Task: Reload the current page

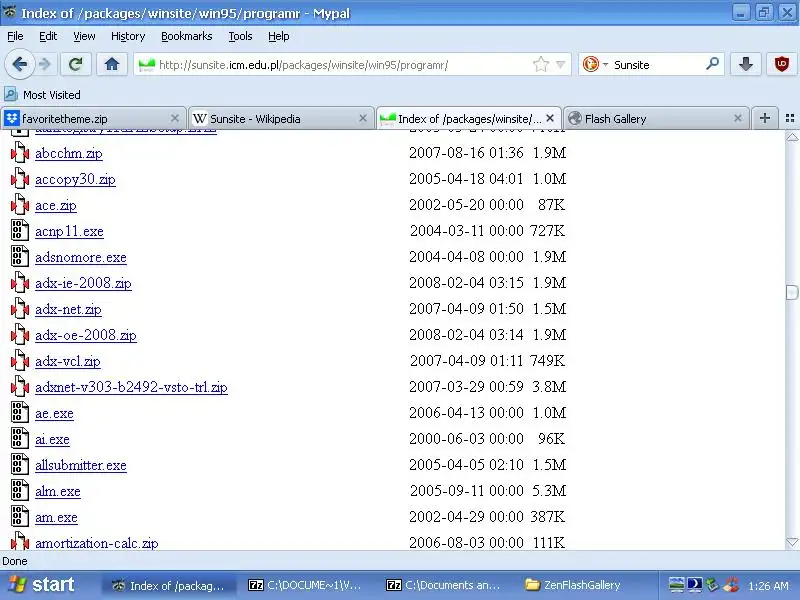Action: tap(76, 64)
